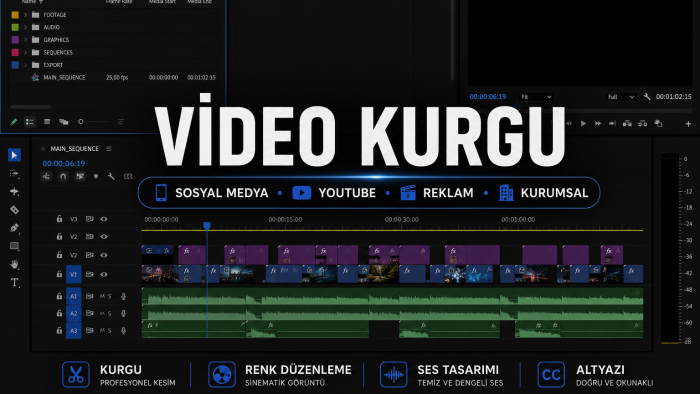Click Step Back one frame button

pyautogui.click(x=569, y=124)
